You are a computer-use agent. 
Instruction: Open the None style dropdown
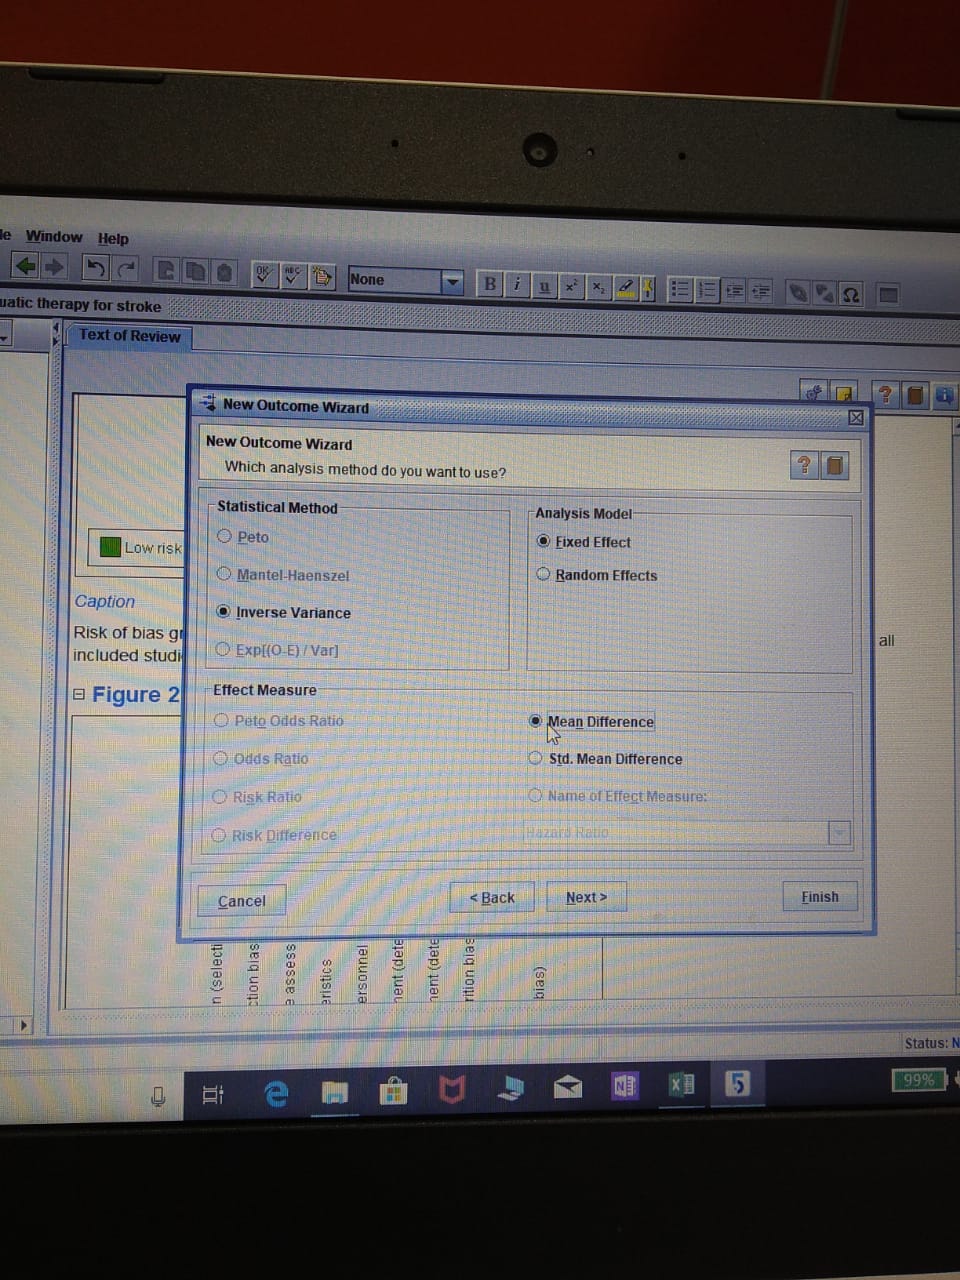point(453,281)
